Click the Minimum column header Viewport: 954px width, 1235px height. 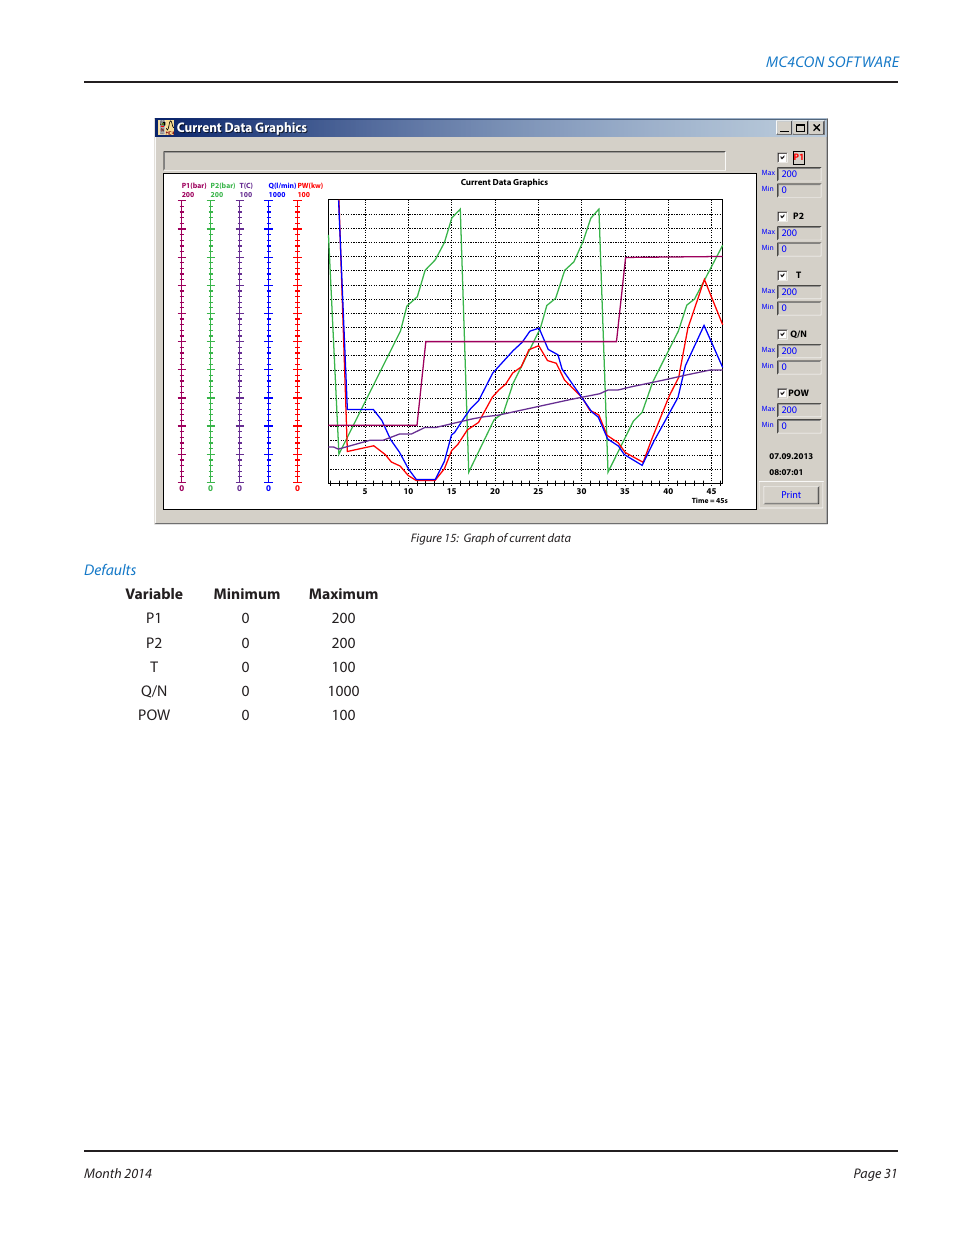click(x=247, y=594)
